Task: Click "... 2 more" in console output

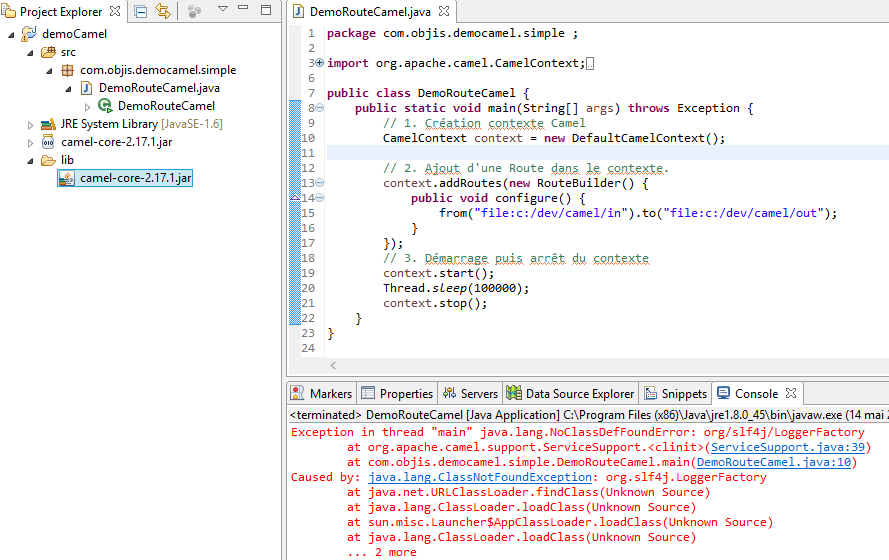Action: click(x=382, y=552)
